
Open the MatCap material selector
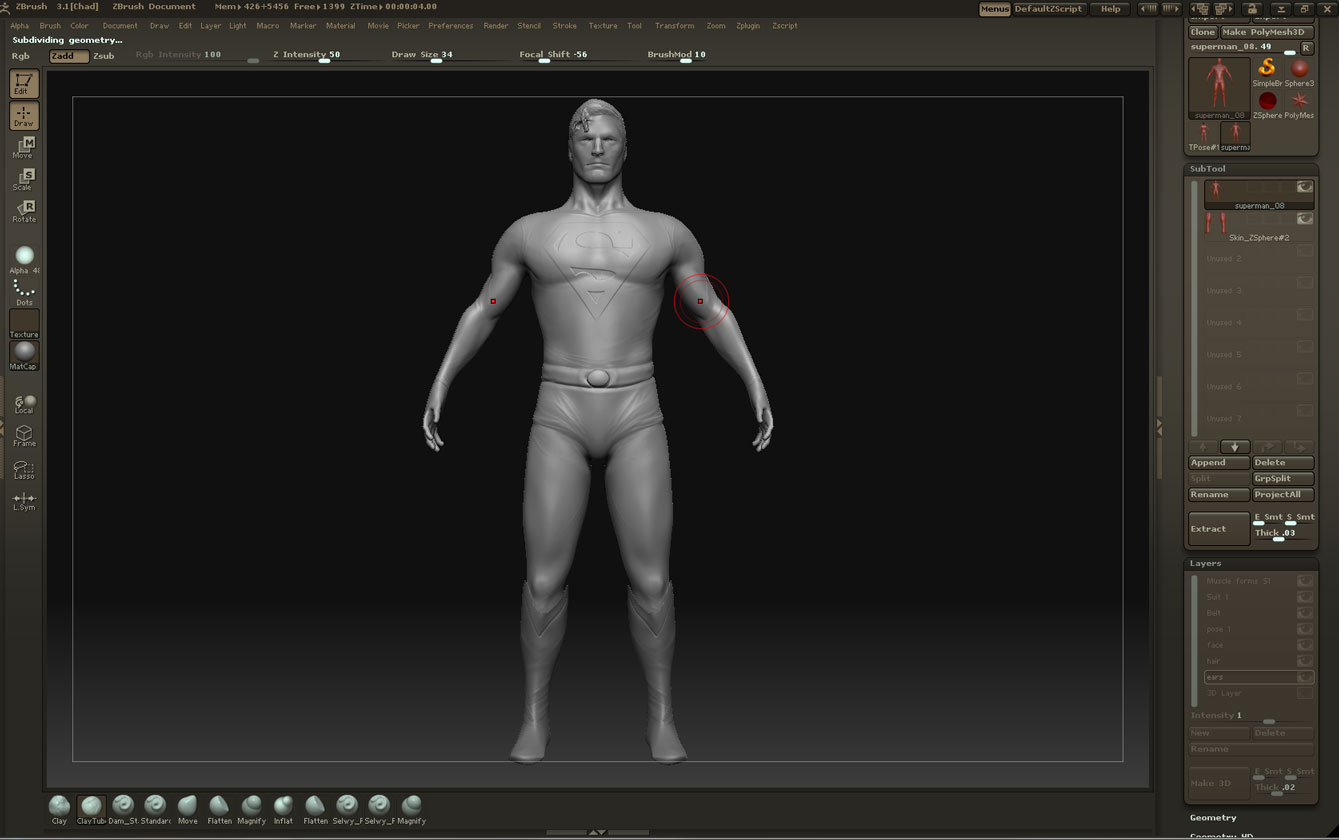(24, 355)
